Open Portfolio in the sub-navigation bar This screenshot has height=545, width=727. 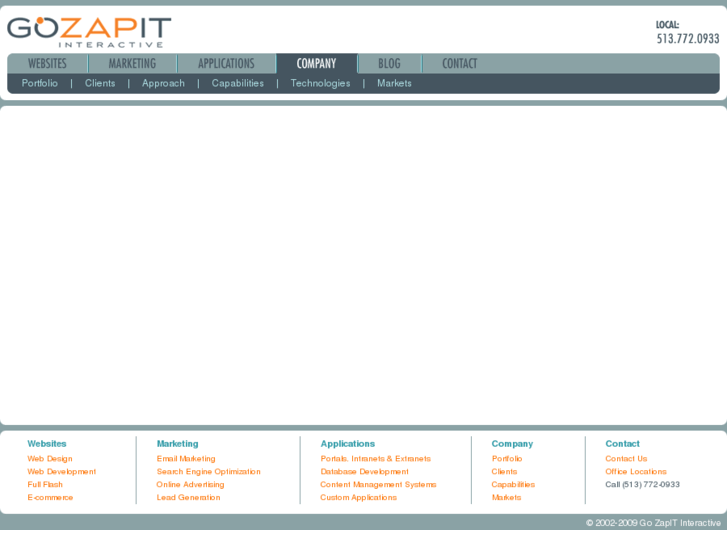pyautogui.click(x=40, y=84)
